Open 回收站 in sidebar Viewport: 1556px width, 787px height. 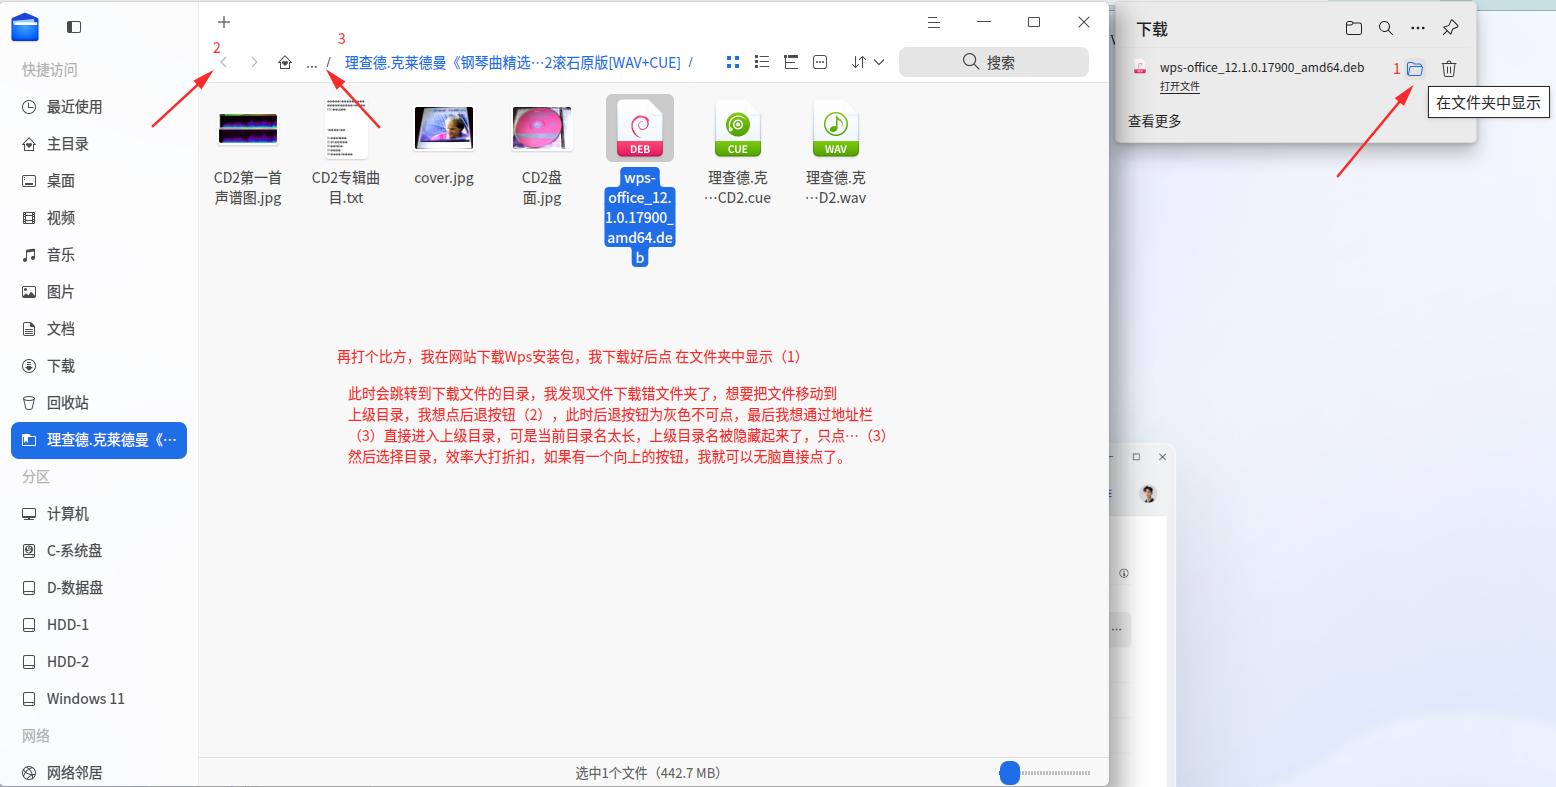(99, 403)
